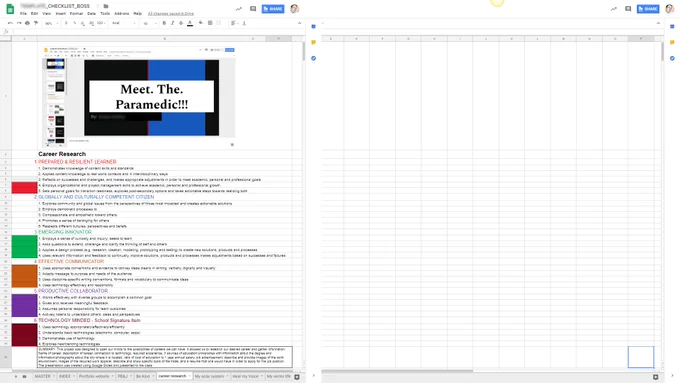This screenshot has height=383, width=680.
Task: Print the spreadsheet using the printer icon
Action: 27,23
